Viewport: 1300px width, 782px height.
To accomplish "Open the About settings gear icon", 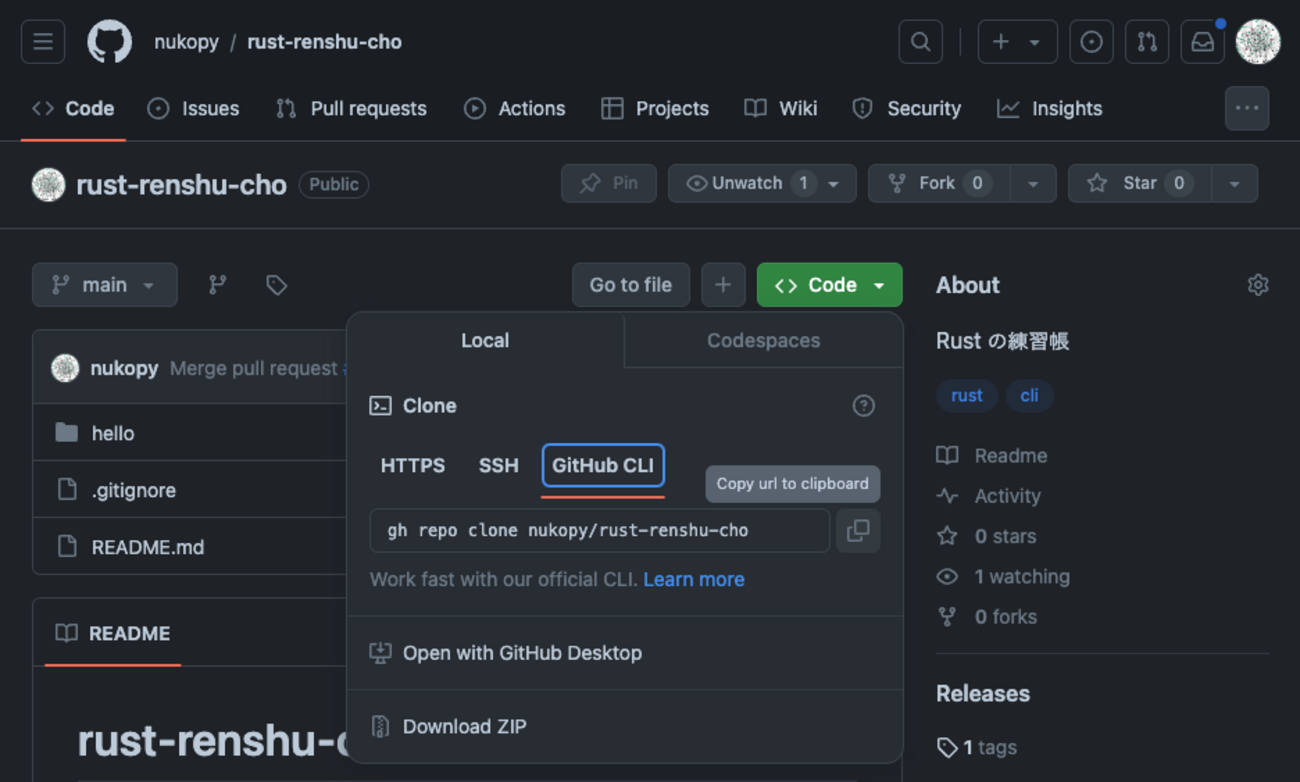I will (1258, 285).
